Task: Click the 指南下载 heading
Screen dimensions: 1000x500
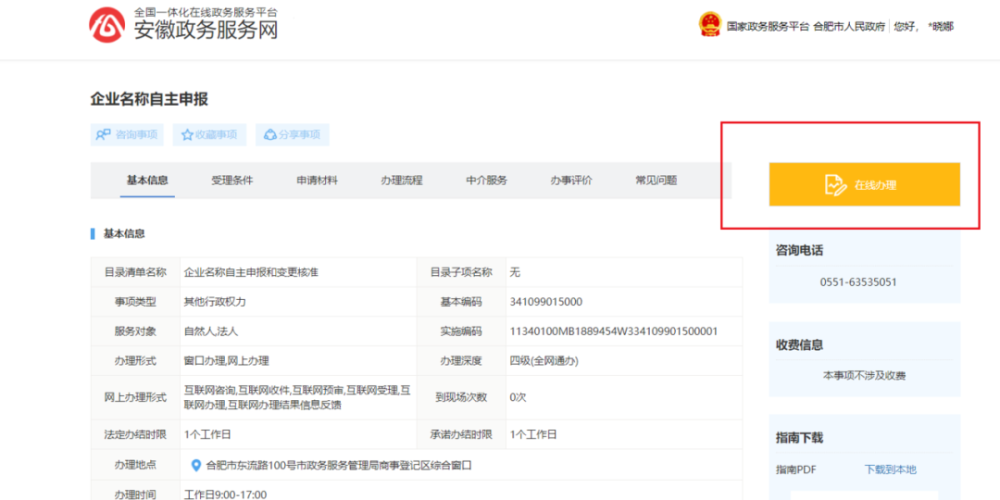Action: (x=799, y=438)
